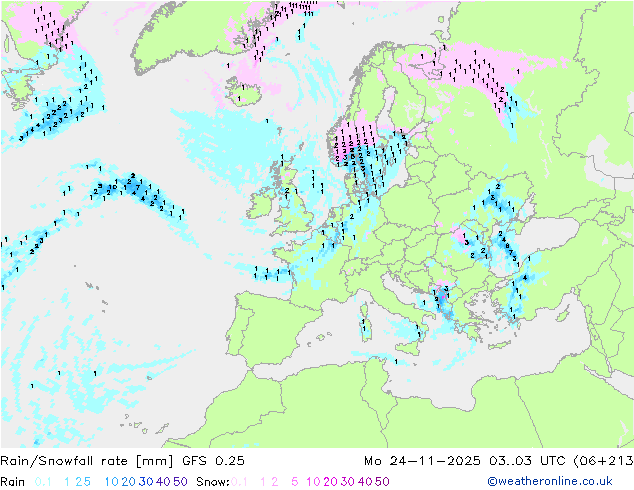Viewport: 634px width, 490px height.
Task: Select the Snow legend value 40
Action: 365,482
